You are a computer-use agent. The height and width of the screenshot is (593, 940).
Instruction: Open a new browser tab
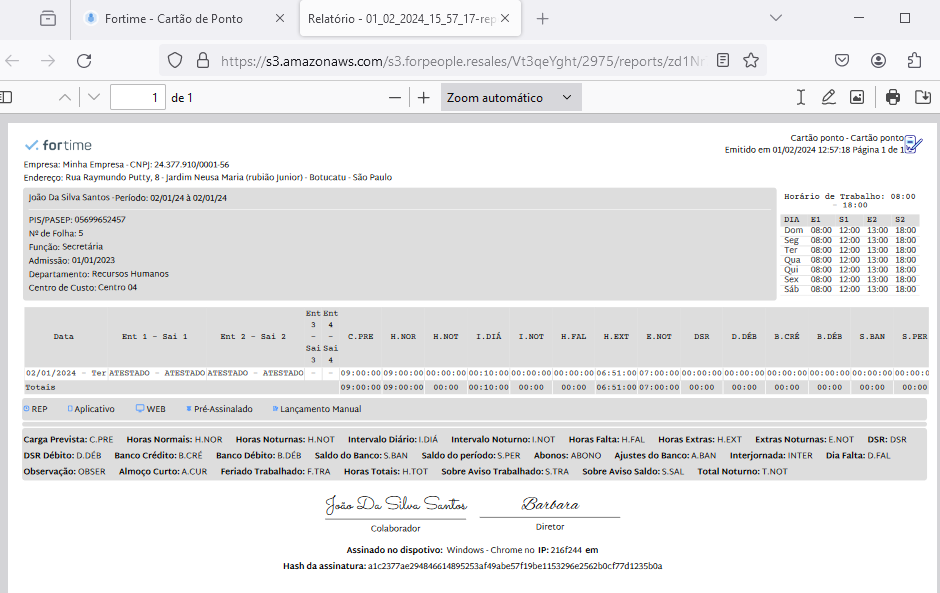point(543,19)
